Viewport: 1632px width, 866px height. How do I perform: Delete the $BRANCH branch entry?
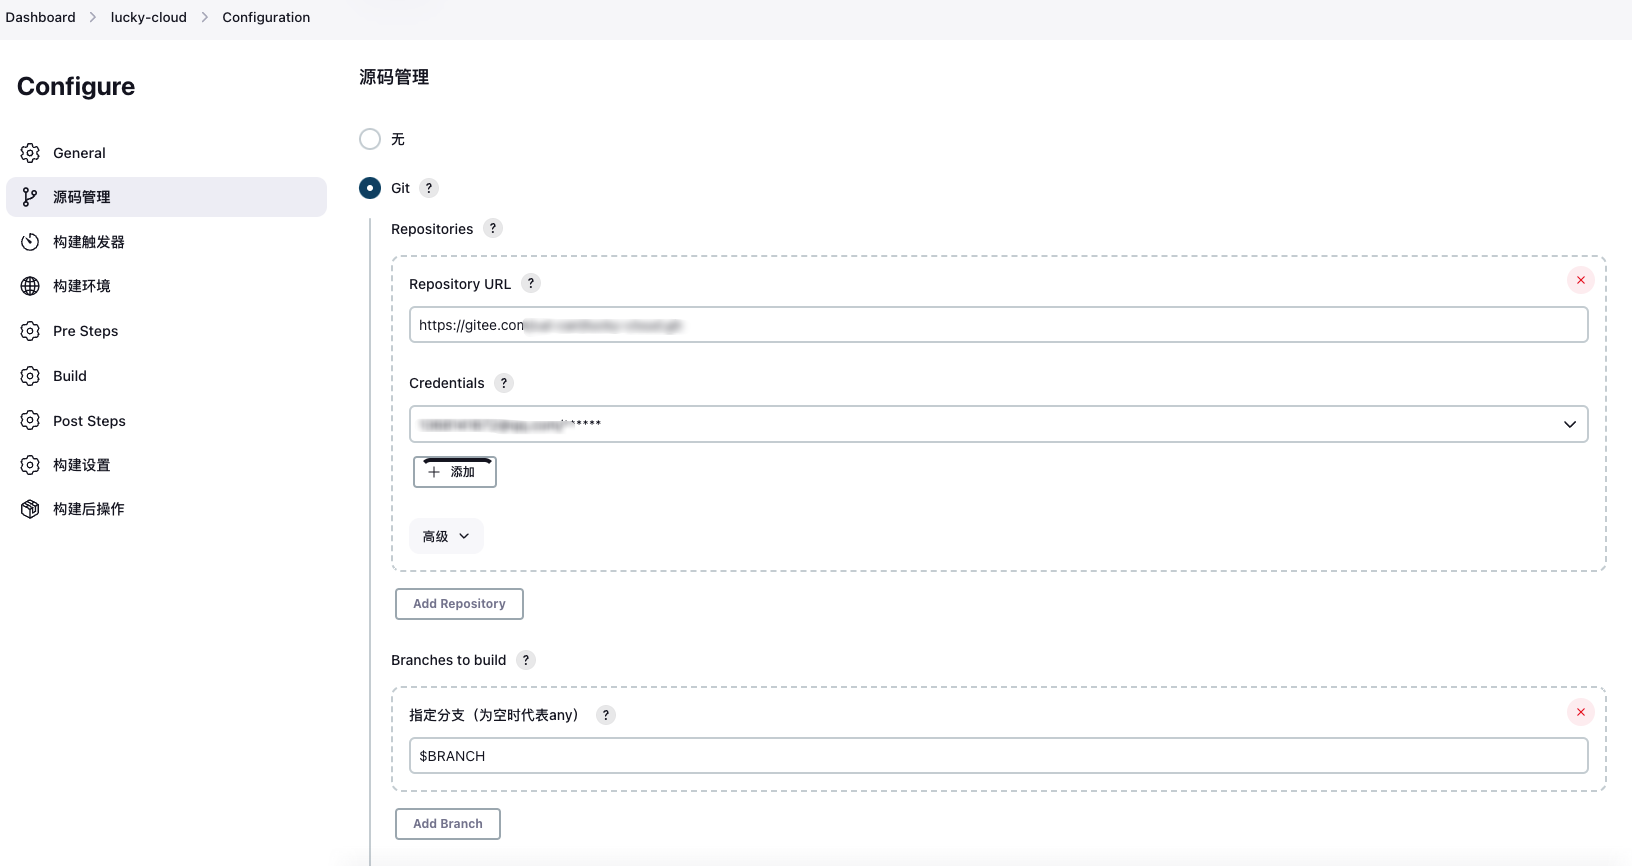(x=1581, y=712)
